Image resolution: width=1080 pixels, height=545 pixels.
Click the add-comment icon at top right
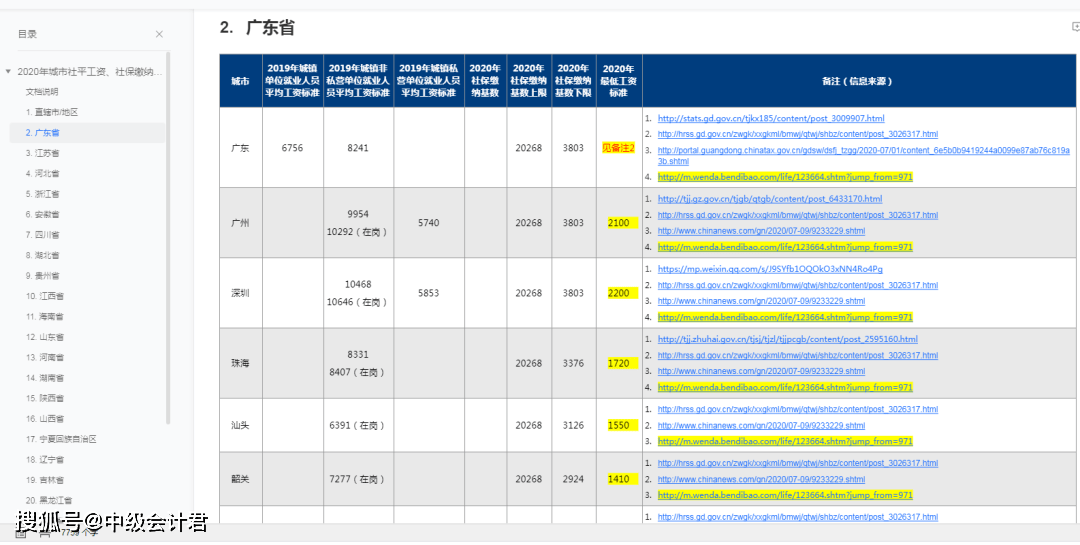pyautogui.click(x=1075, y=28)
